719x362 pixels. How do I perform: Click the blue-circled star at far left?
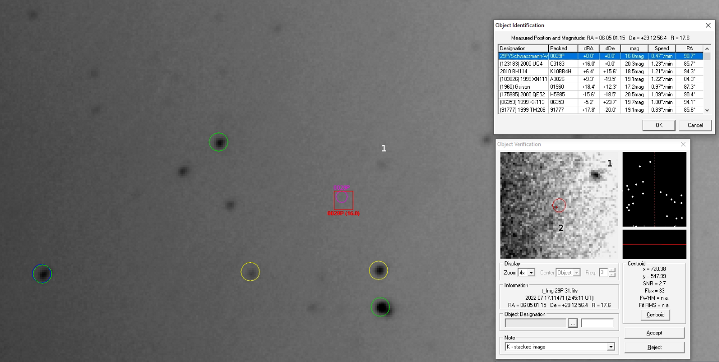pos(42,274)
